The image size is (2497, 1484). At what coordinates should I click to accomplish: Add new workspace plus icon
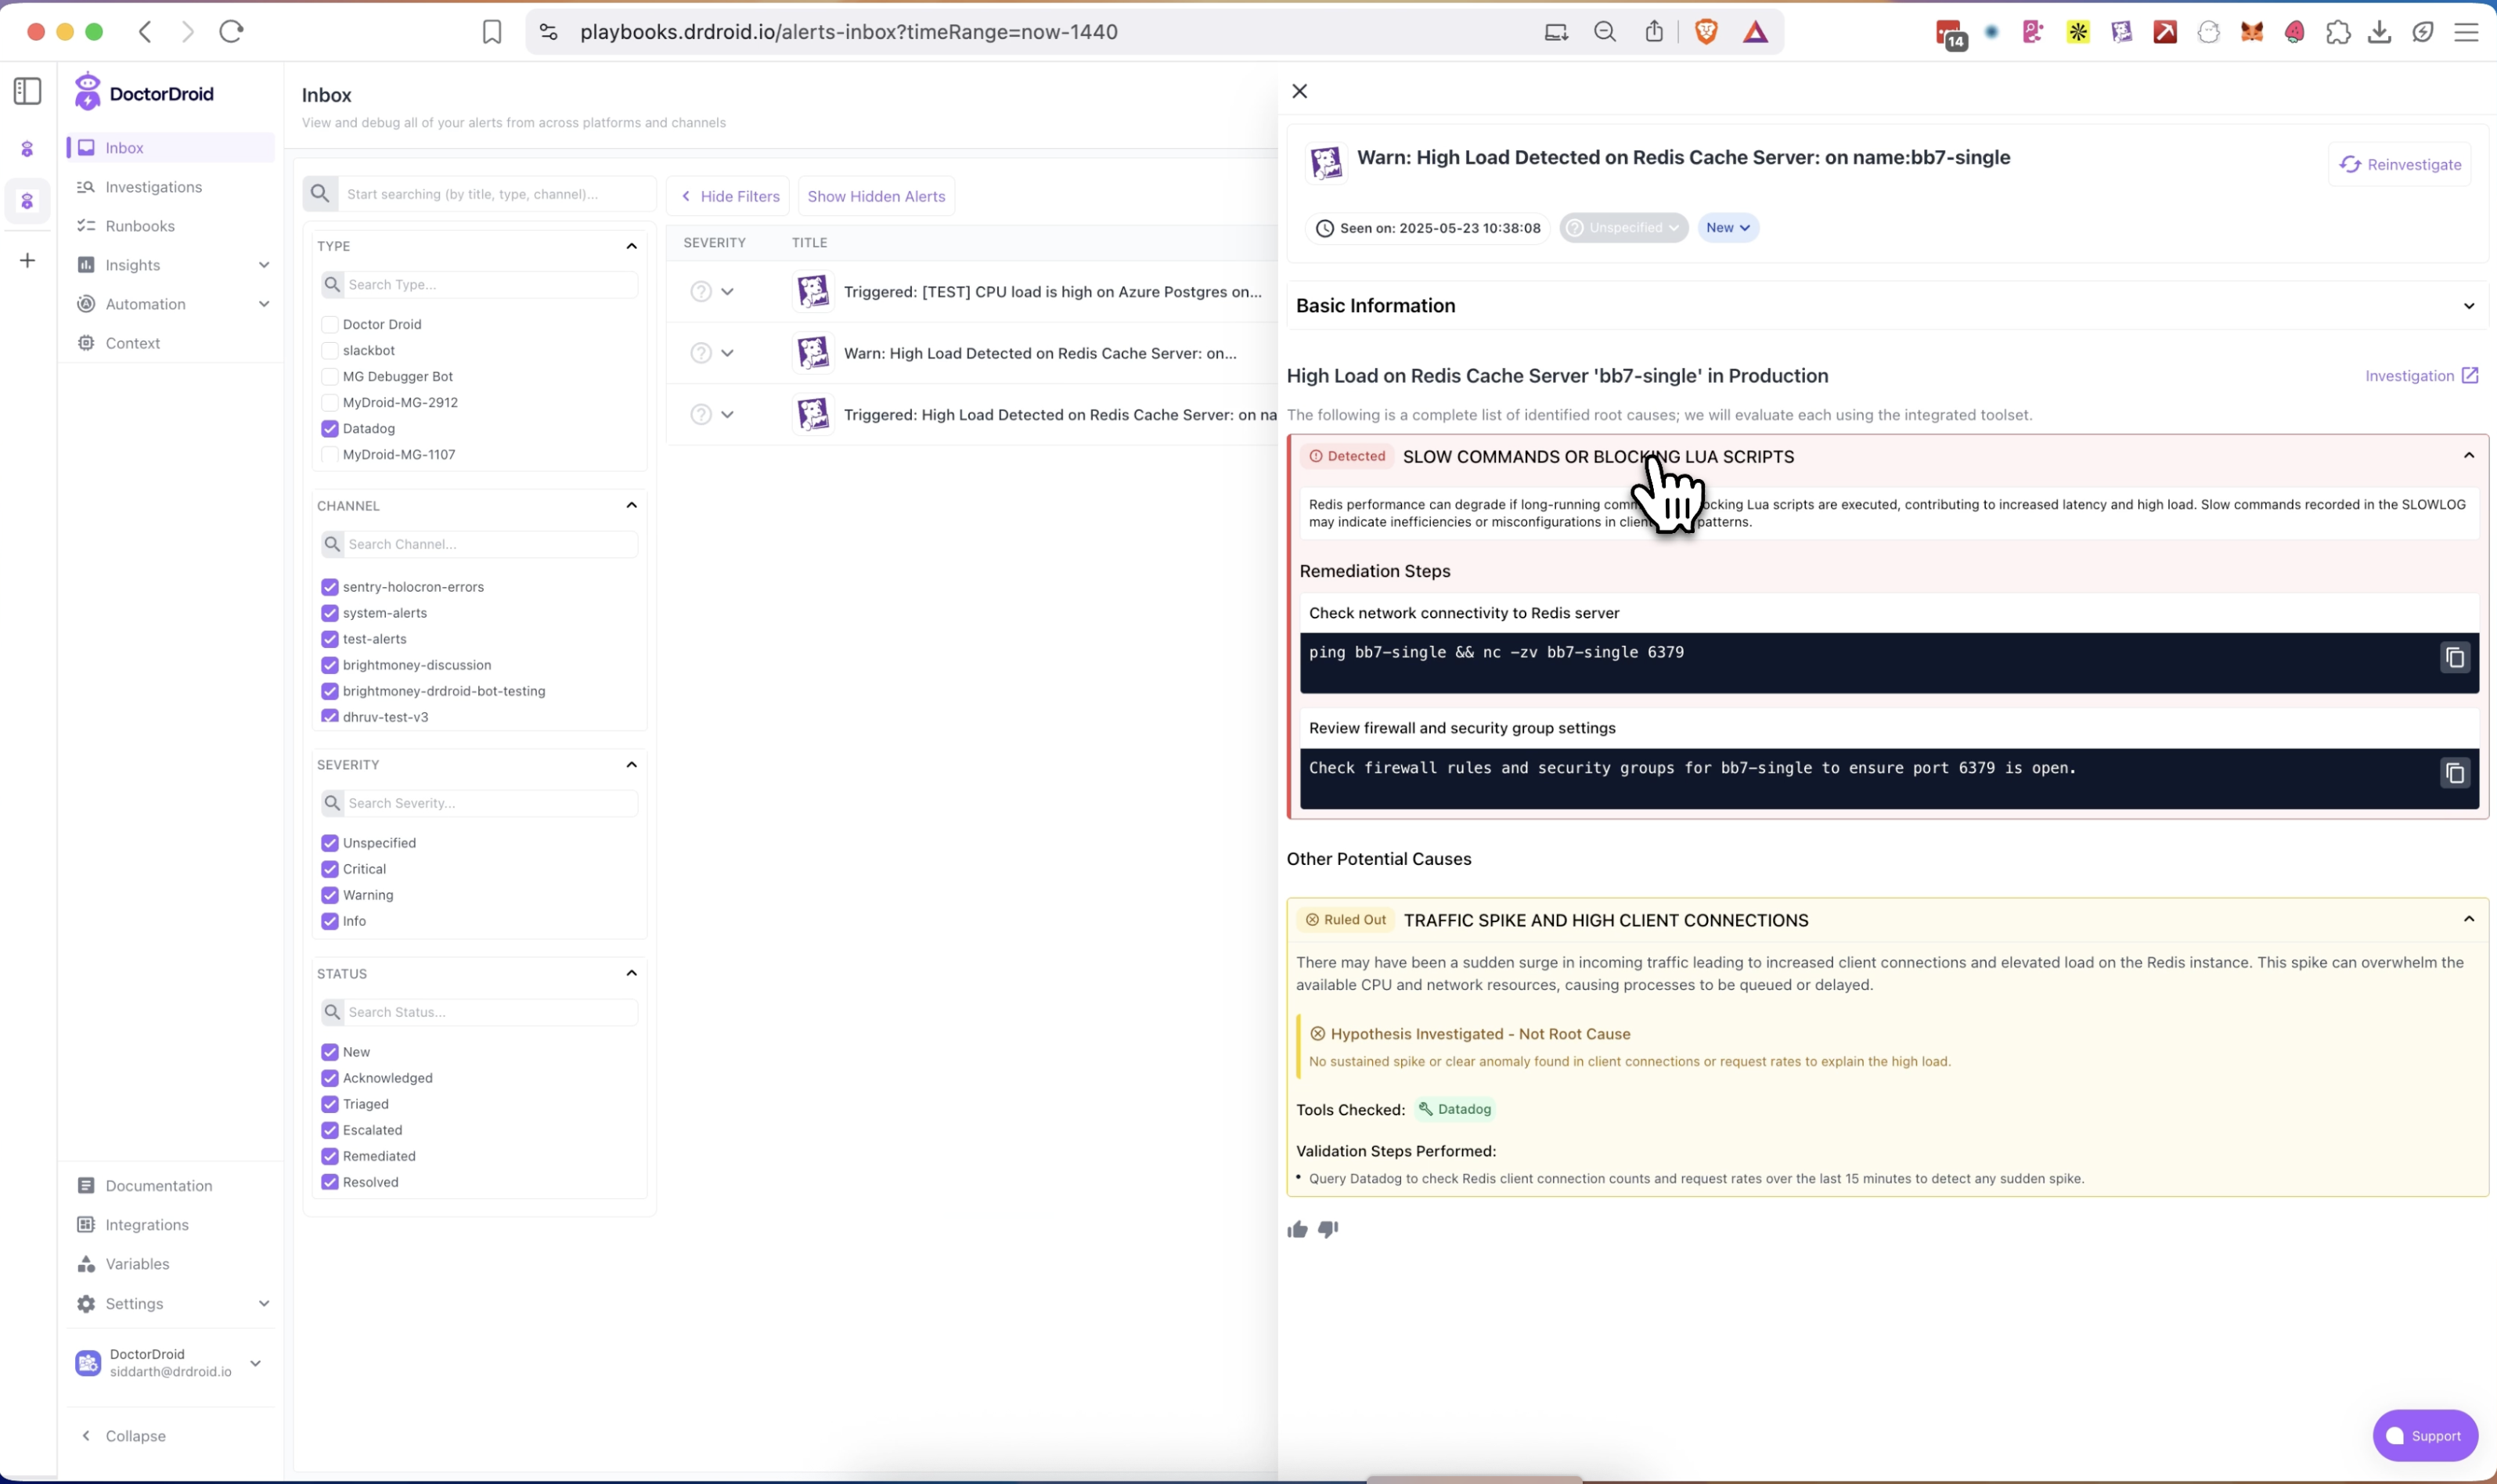point(28,261)
